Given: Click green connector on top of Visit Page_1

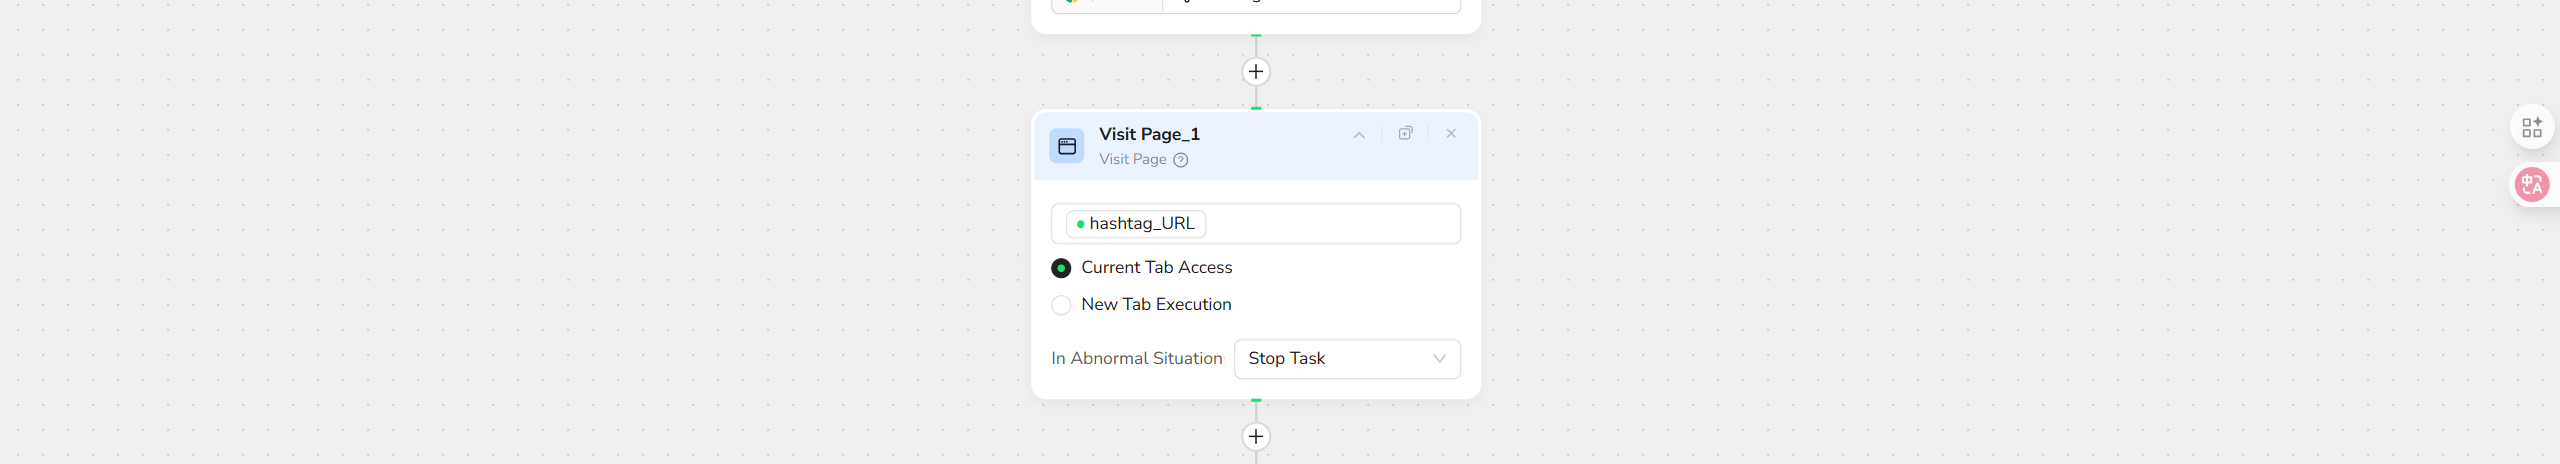Looking at the screenshot, I should click(1256, 108).
